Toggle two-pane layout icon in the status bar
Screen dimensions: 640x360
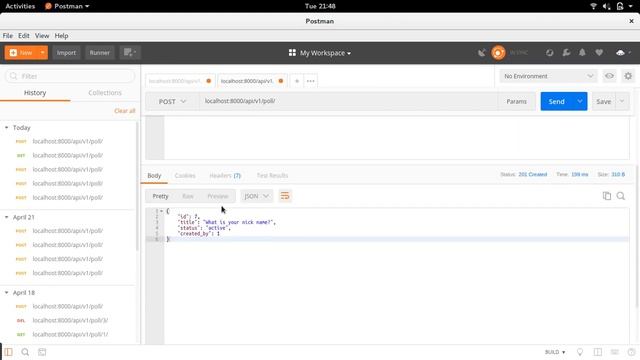pos(598,352)
